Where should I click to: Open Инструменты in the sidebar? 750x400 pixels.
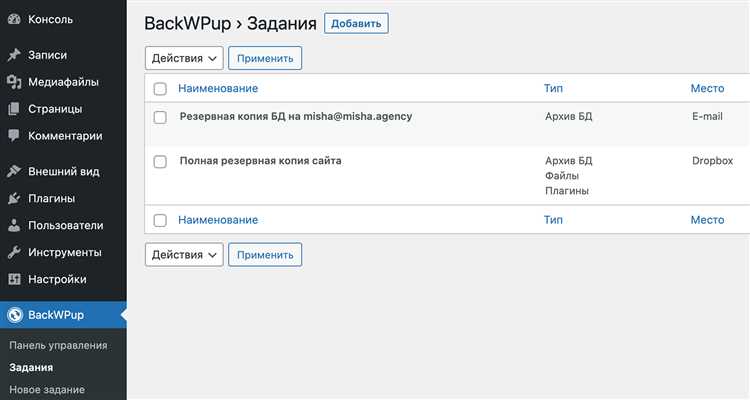tap(63, 252)
